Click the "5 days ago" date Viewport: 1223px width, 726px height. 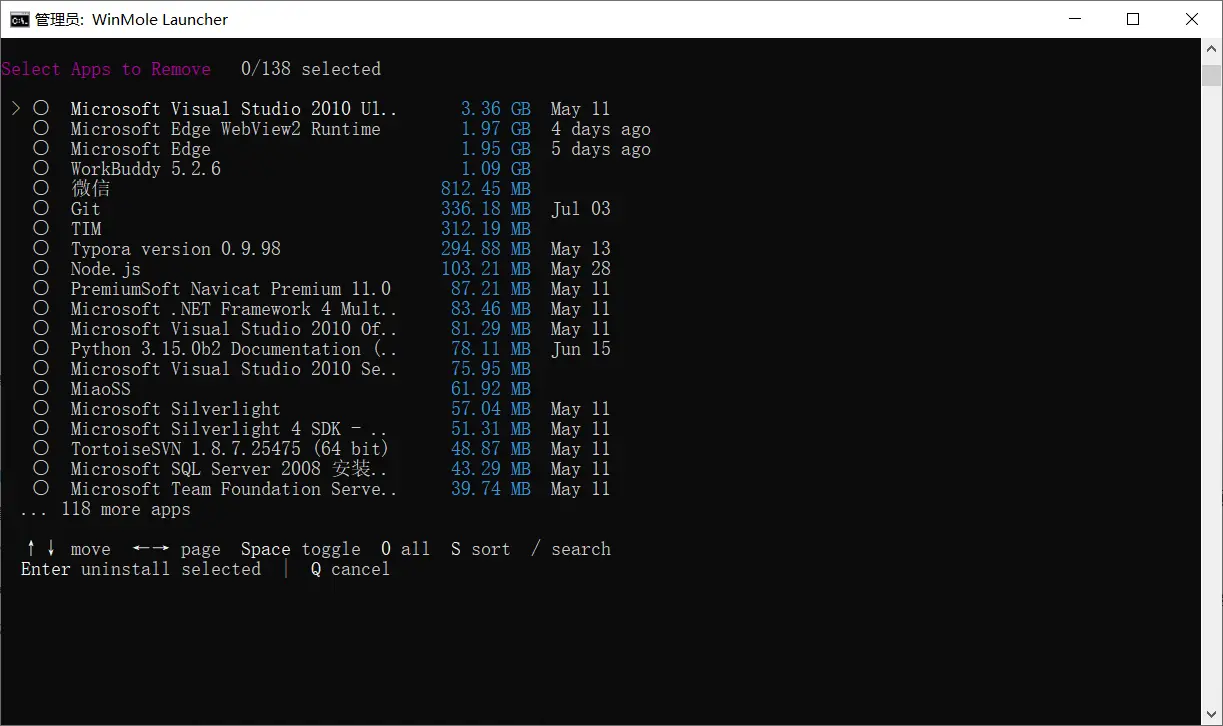[x=601, y=149]
